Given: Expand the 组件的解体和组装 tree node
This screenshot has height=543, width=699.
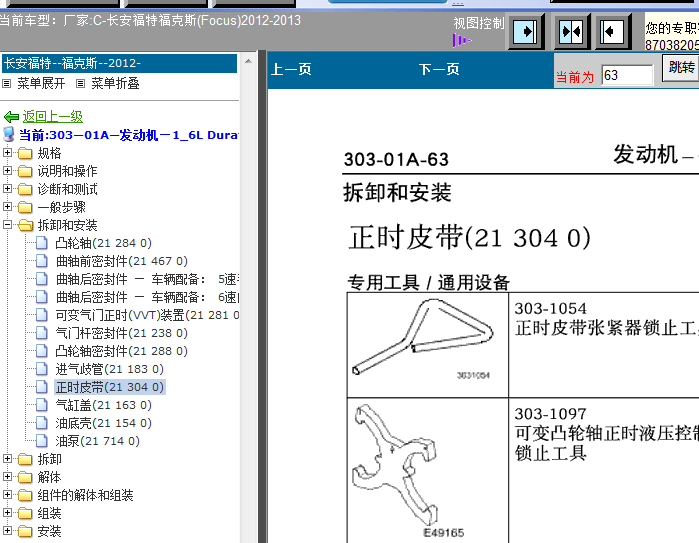Looking at the screenshot, I should 8,495.
